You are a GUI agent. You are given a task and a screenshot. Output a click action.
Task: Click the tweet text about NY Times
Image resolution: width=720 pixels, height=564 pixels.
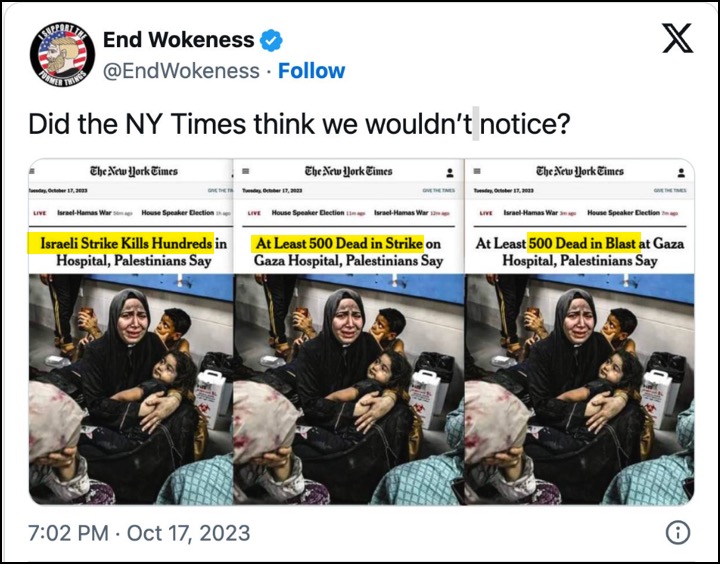click(x=299, y=124)
